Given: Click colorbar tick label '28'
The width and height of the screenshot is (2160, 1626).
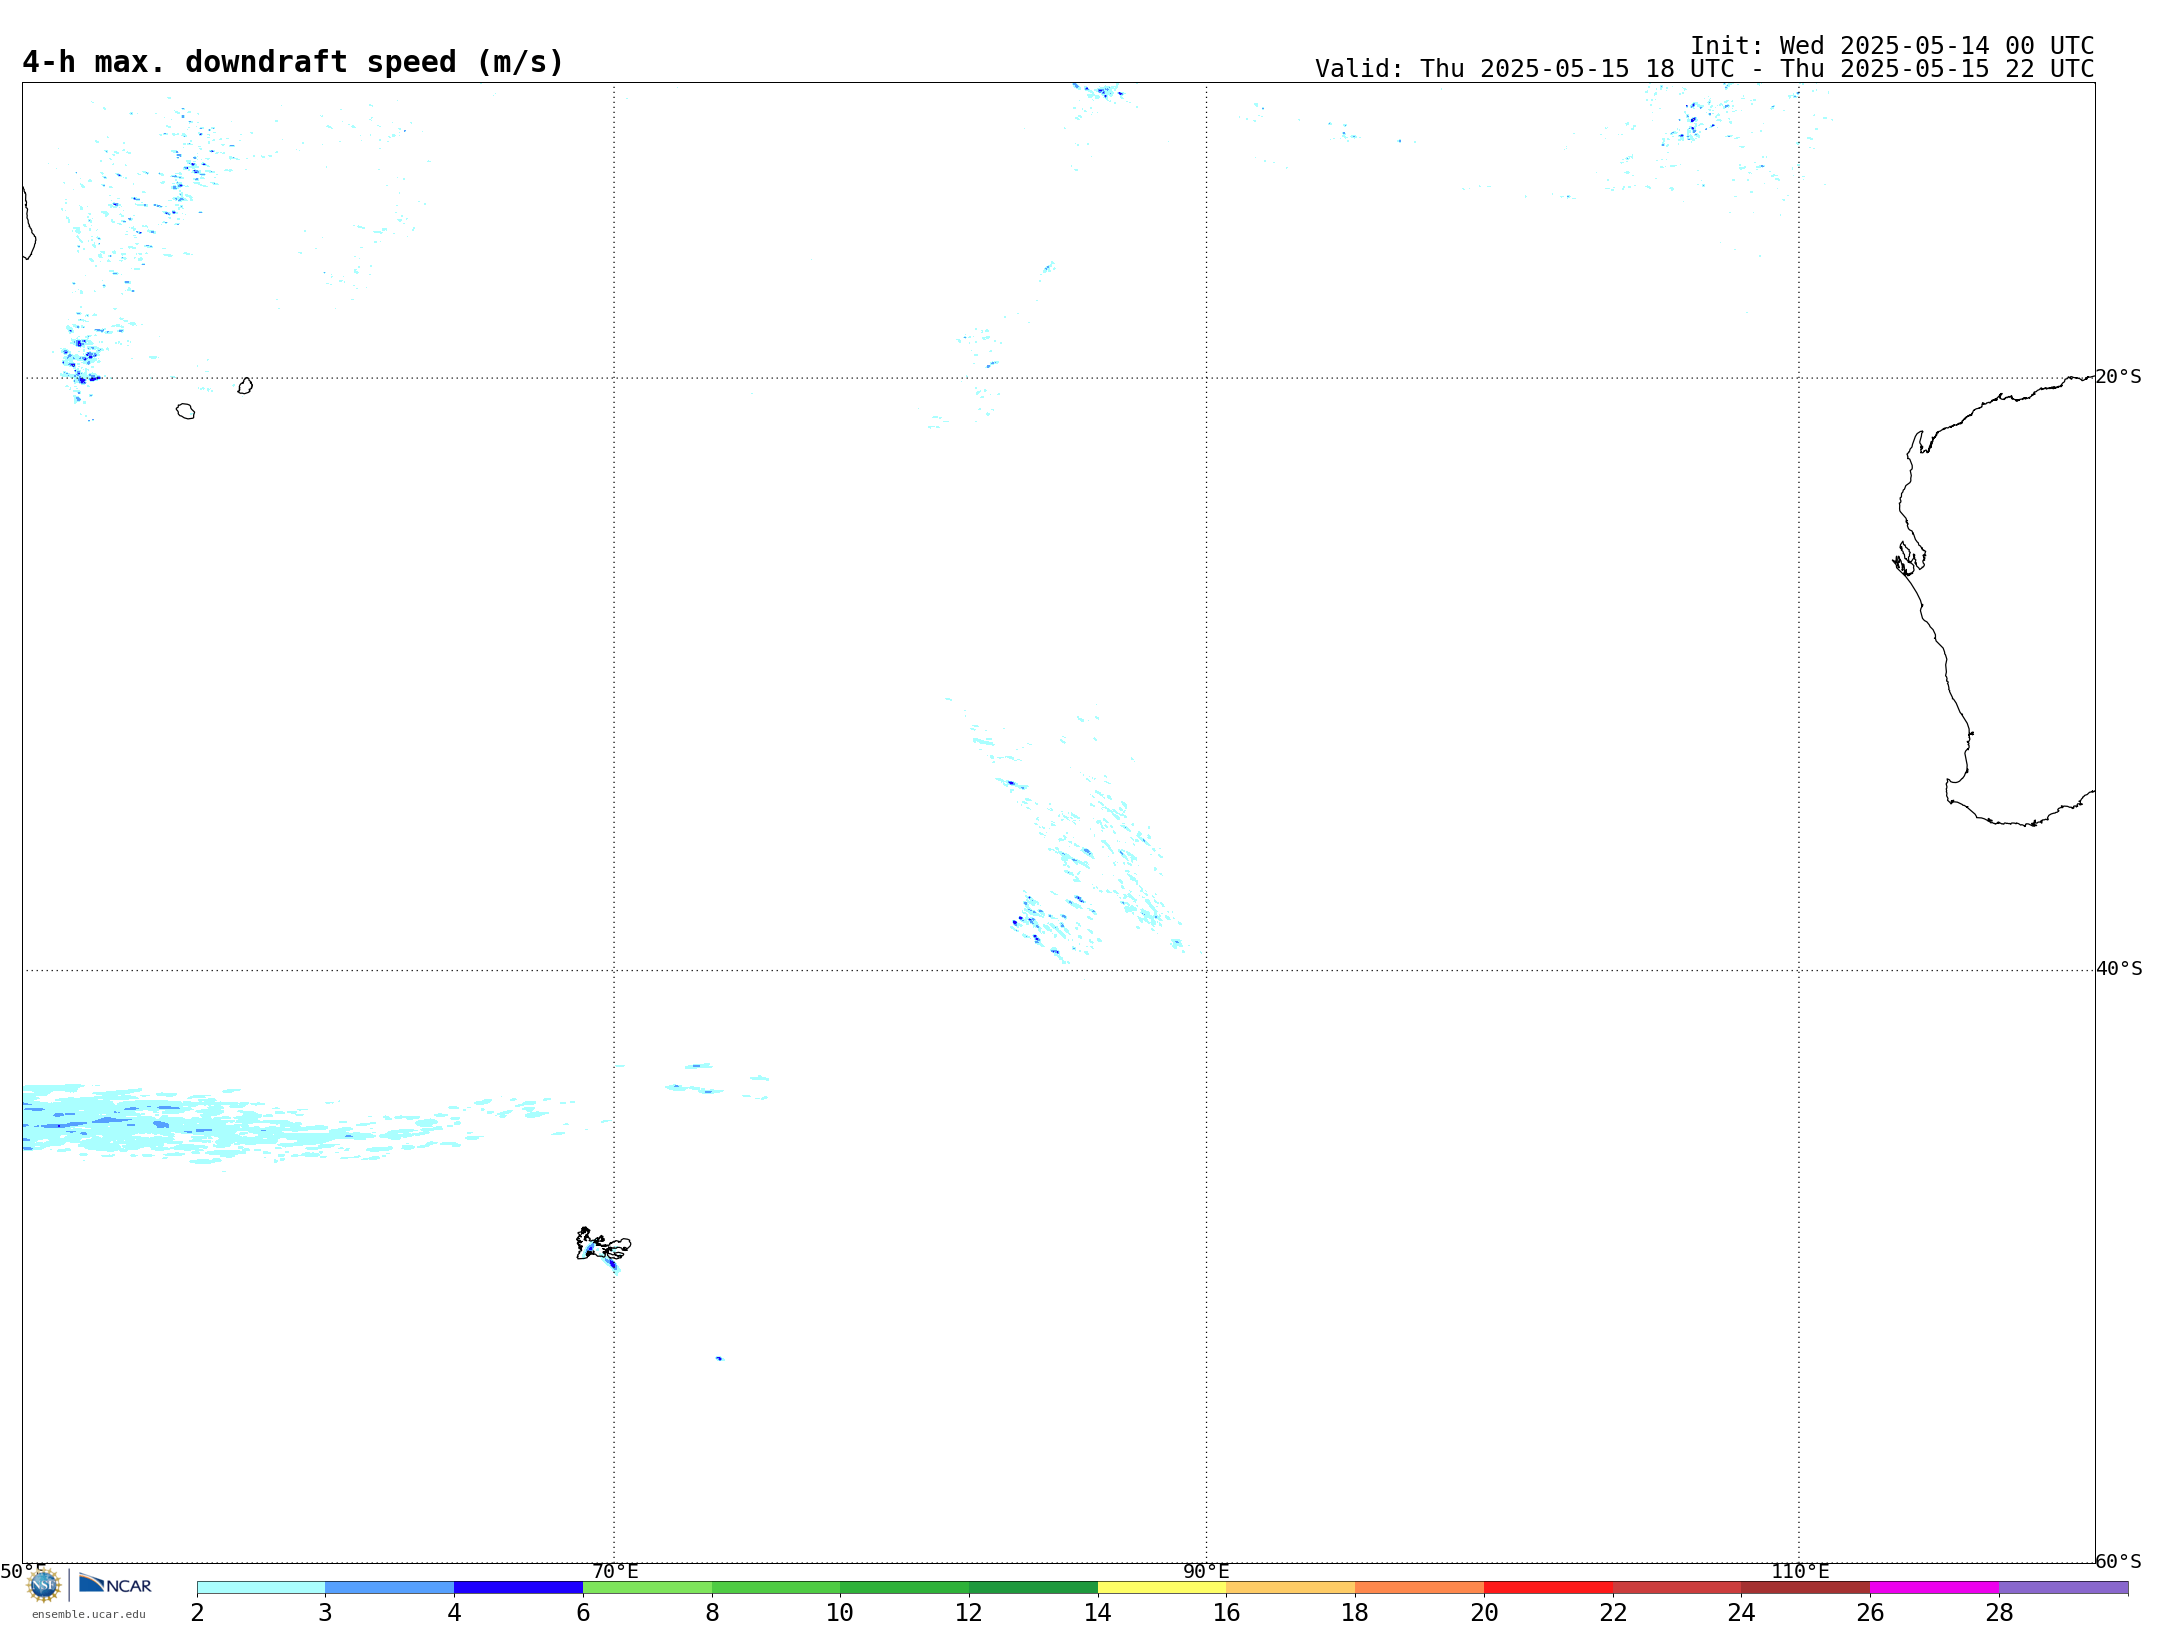Looking at the screenshot, I should coord(1999,1612).
